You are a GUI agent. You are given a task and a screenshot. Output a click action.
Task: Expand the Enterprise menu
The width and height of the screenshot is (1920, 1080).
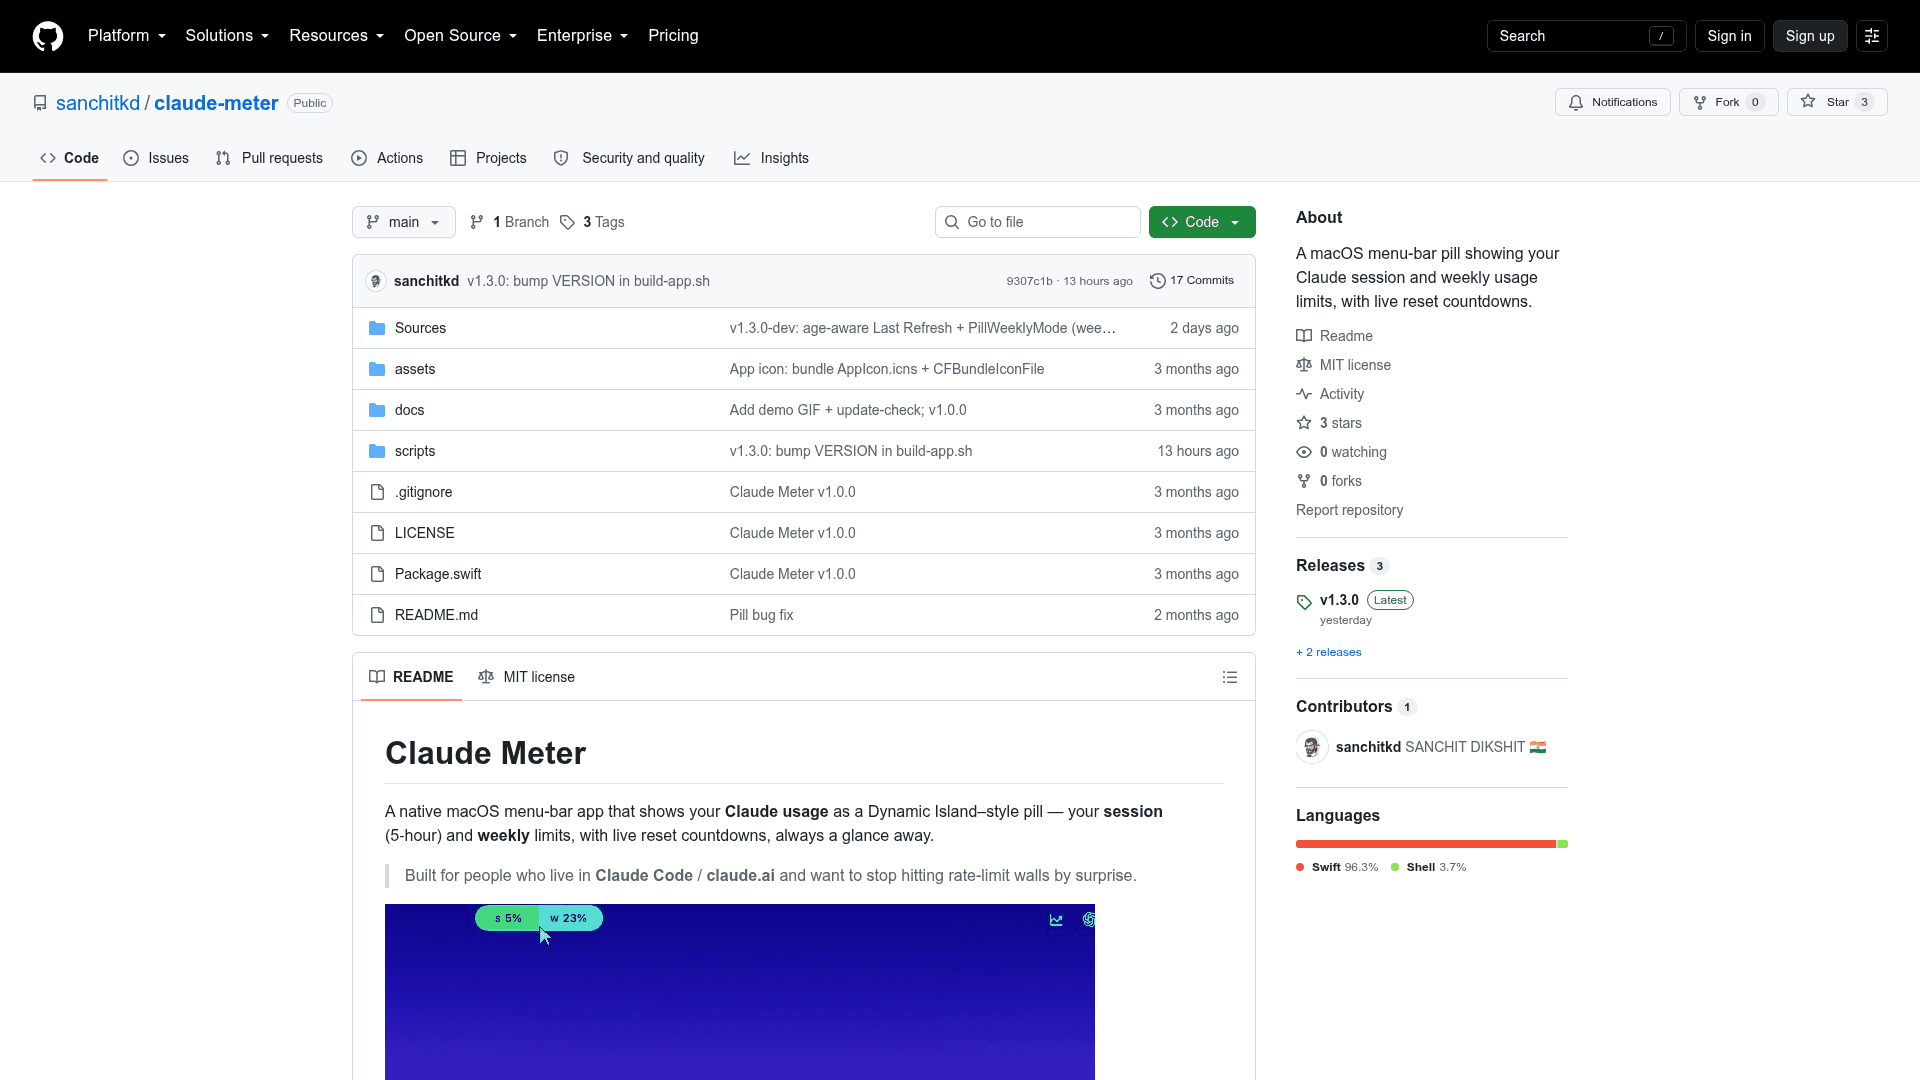pyautogui.click(x=583, y=36)
